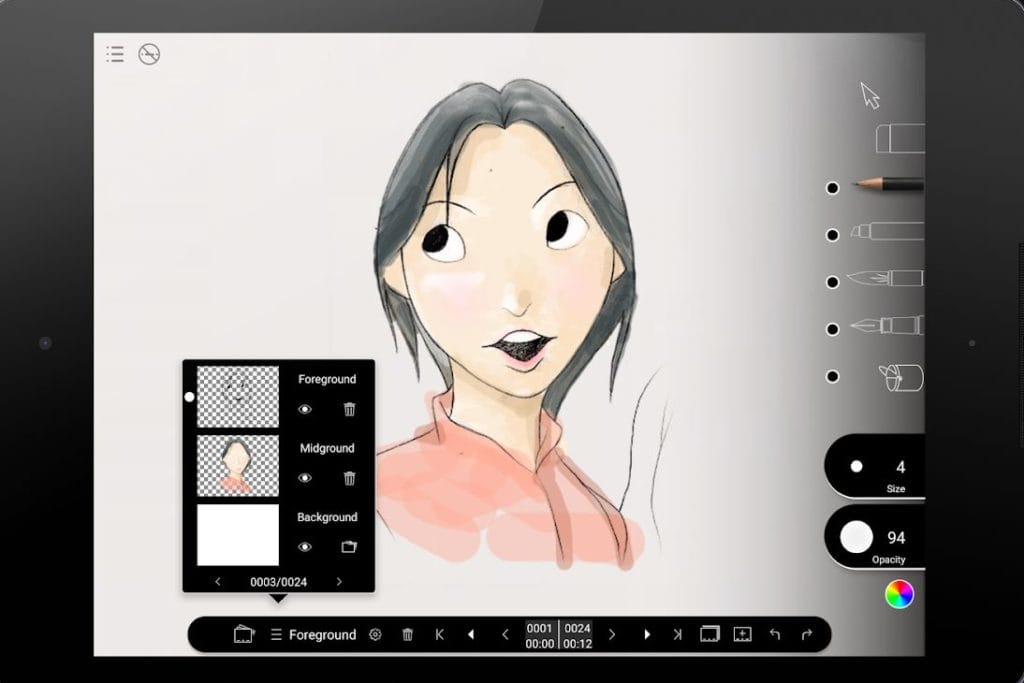Step forward one frame
This screenshot has height=683, width=1024.
612,634
